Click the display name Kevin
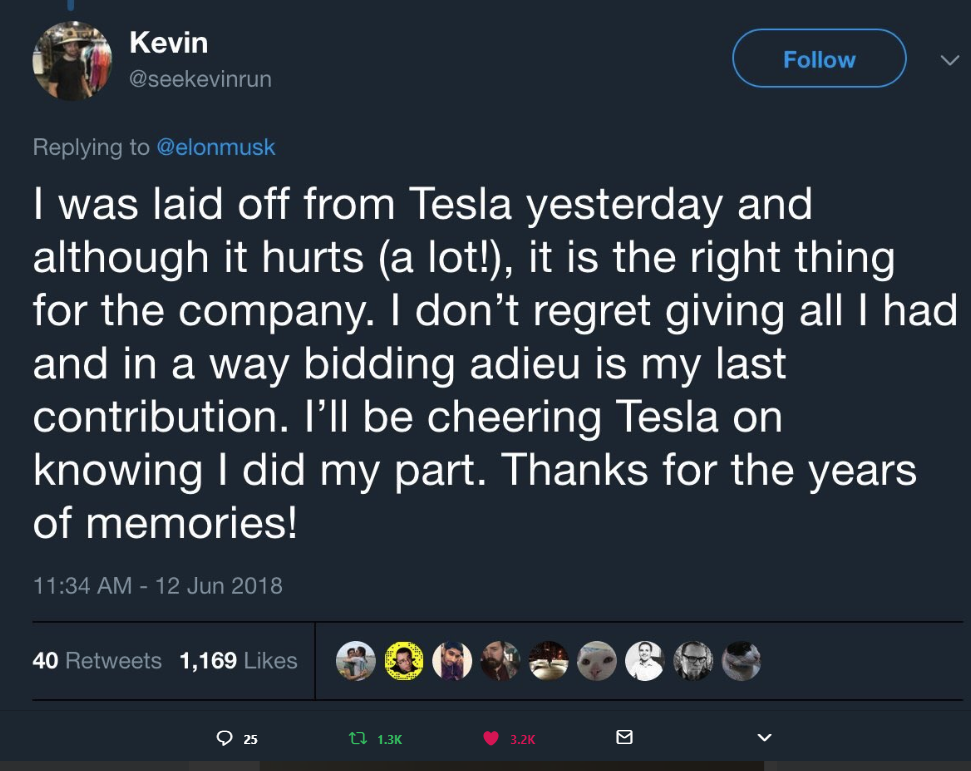971x771 pixels. pos(168,43)
